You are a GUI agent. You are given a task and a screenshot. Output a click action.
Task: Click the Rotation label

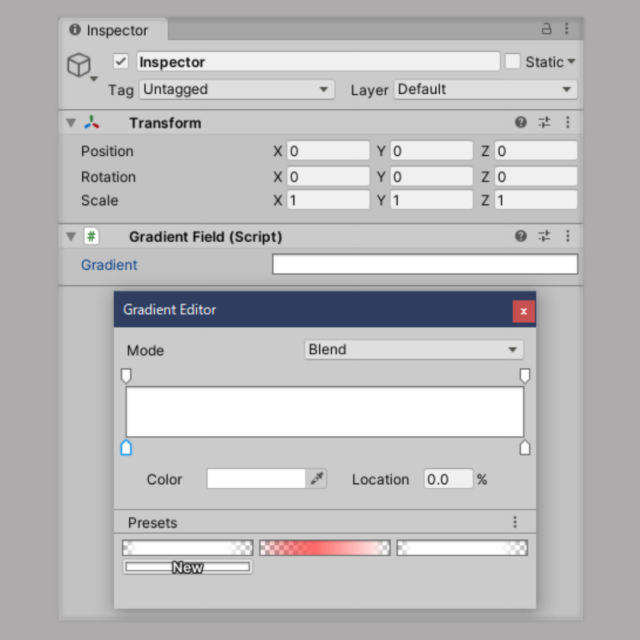coord(108,177)
